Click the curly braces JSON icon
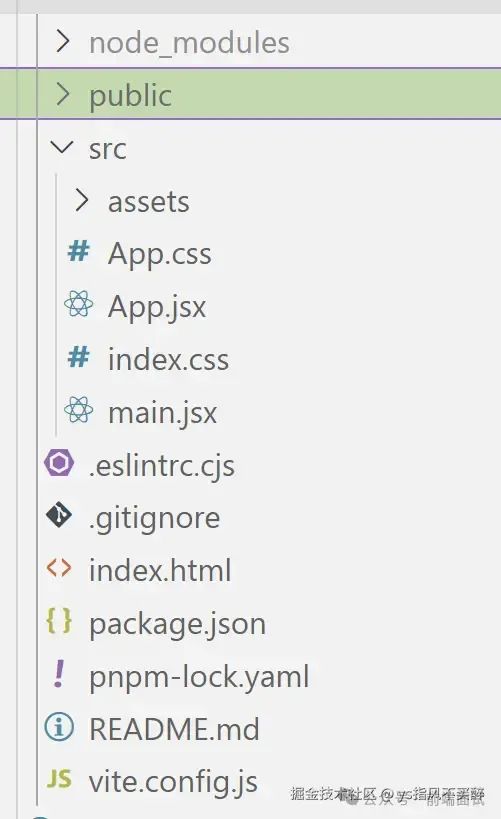This screenshot has height=819, width=501. pos(59,621)
